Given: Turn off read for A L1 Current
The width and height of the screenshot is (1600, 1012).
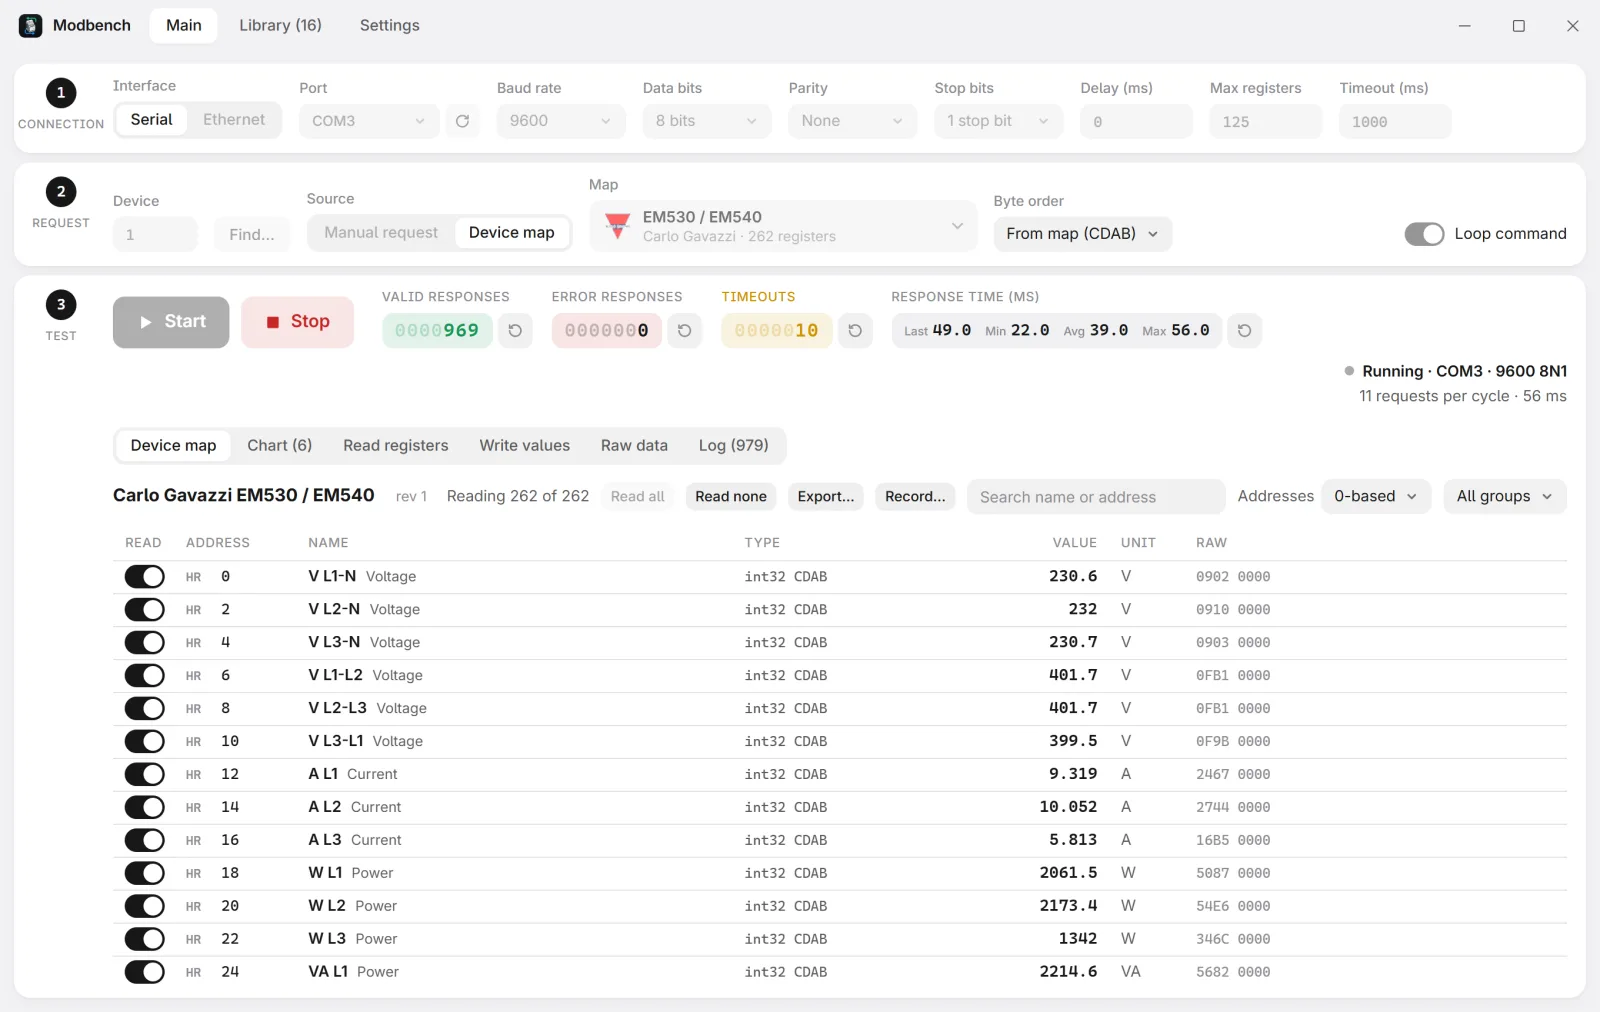Looking at the screenshot, I should (x=144, y=775).
